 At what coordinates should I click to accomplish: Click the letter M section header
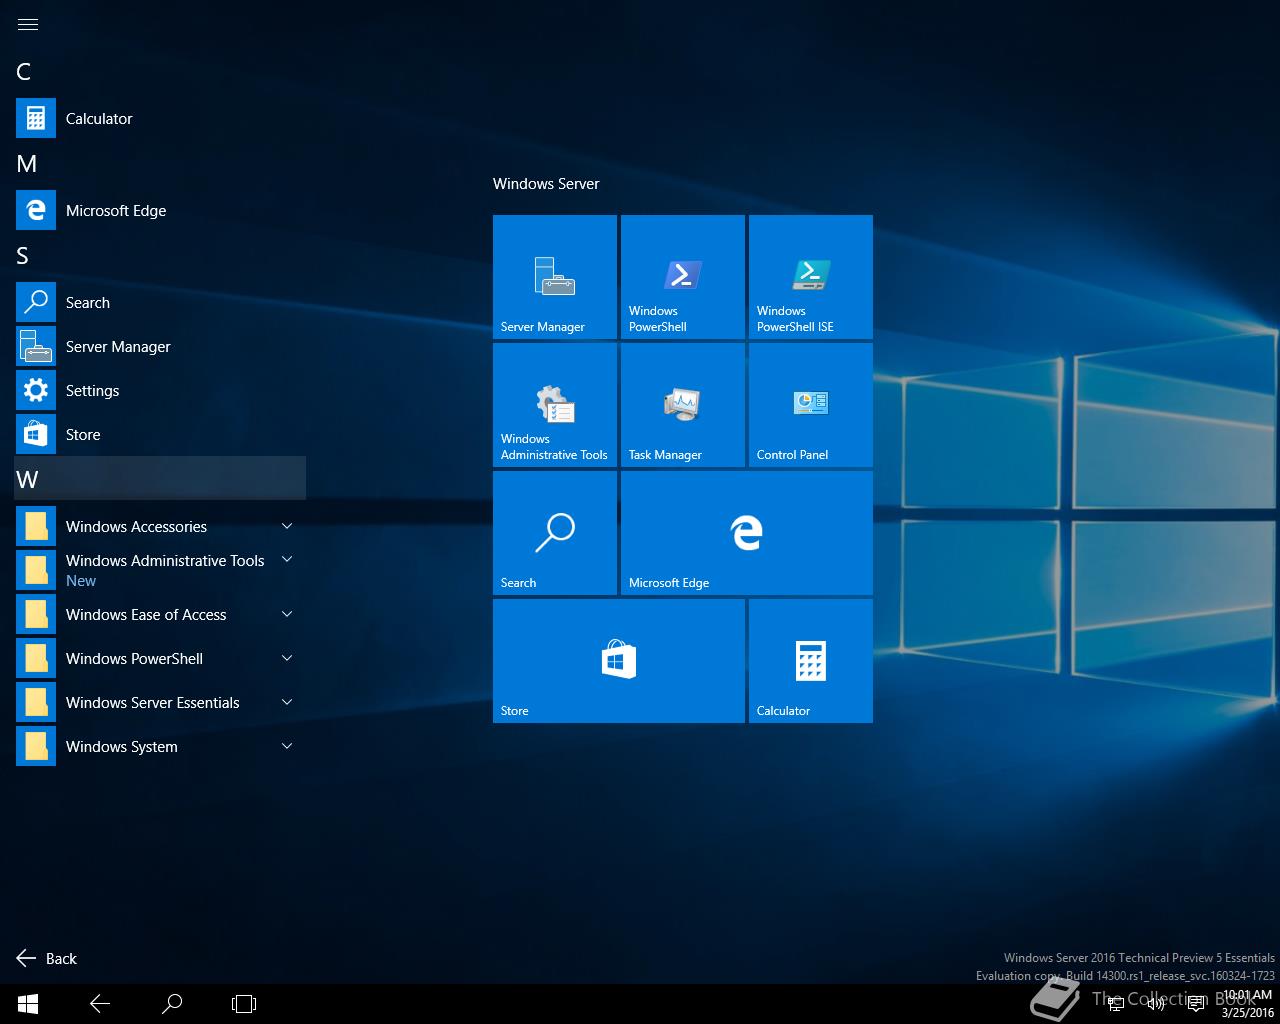coord(160,164)
